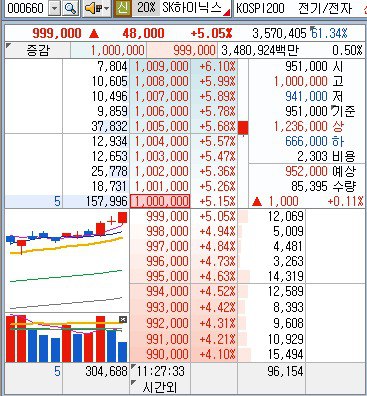Click total bid volume 96,154

tap(286, 371)
